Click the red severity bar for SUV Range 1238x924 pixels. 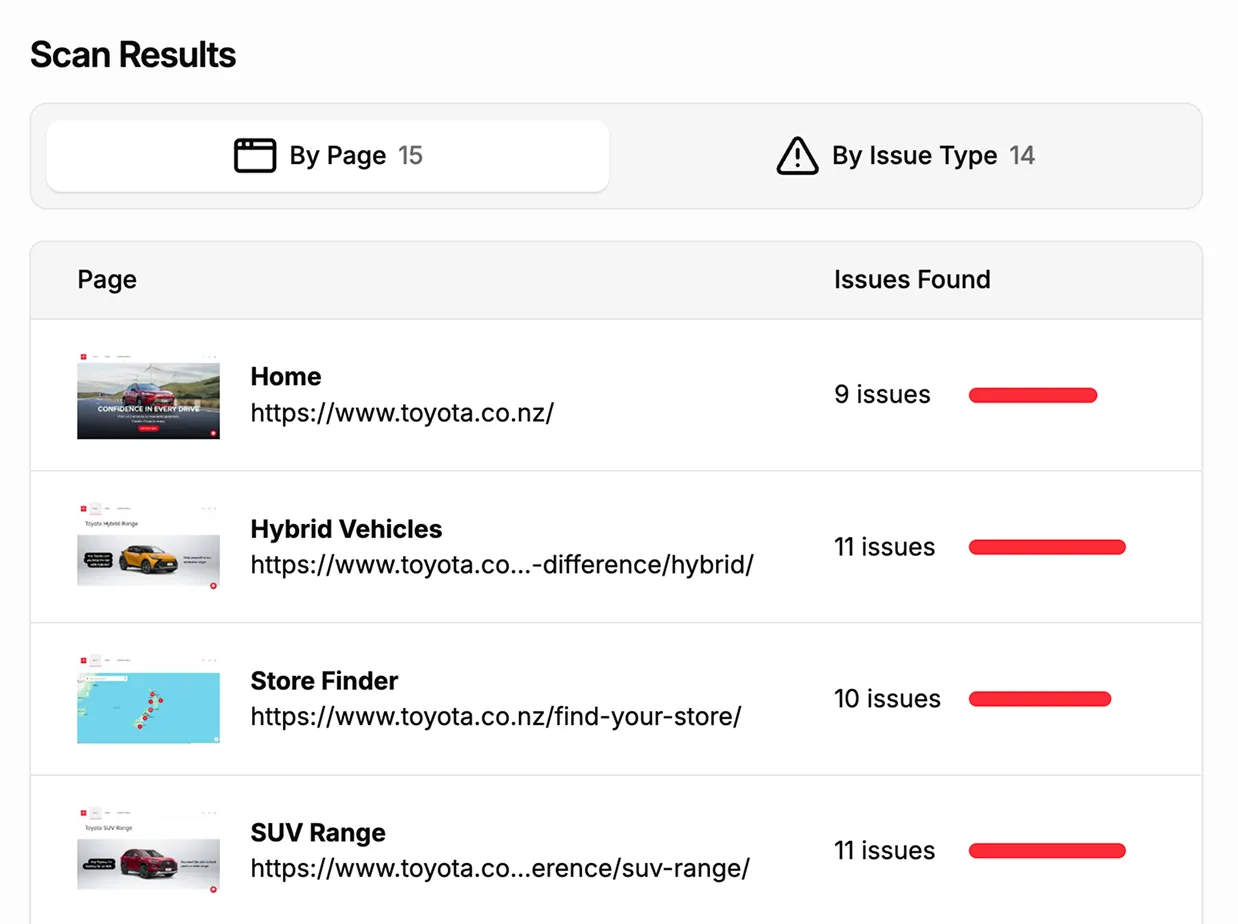pyautogui.click(x=1047, y=850)
